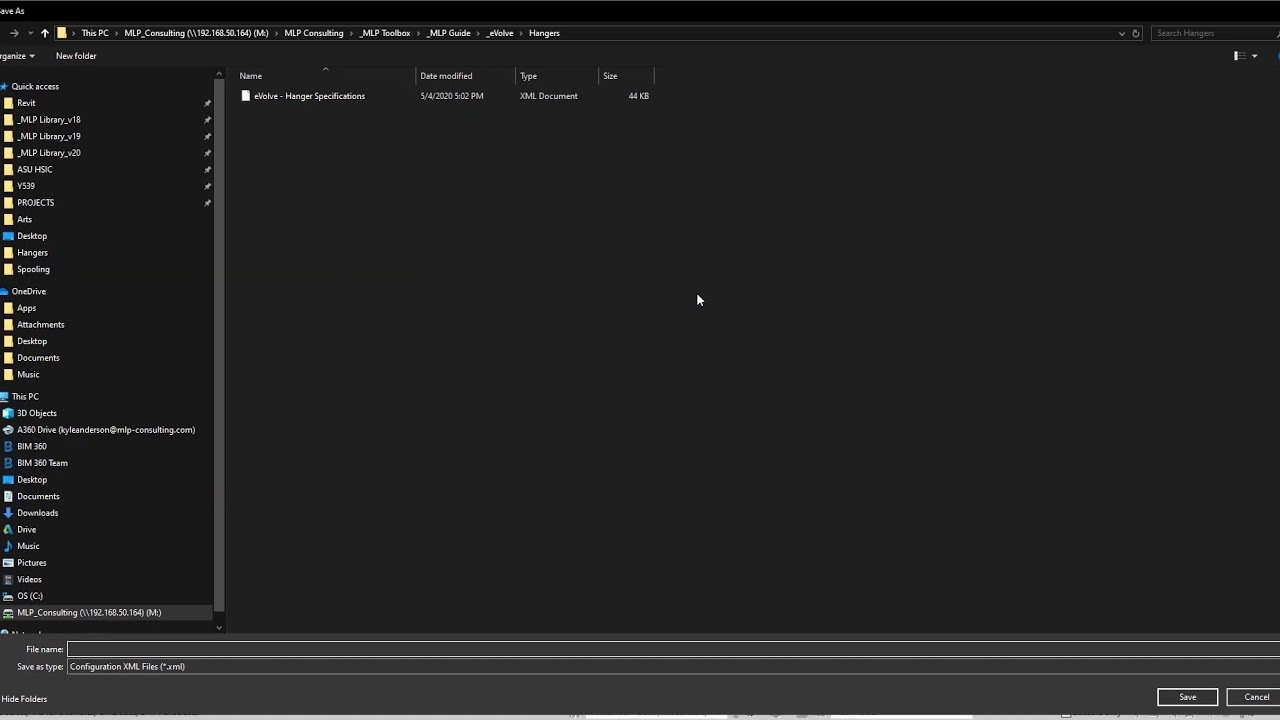Viewport: 1280px width, 720px height.
Task: Open the recent locations dropdown arrow
Action: point(30,33)
